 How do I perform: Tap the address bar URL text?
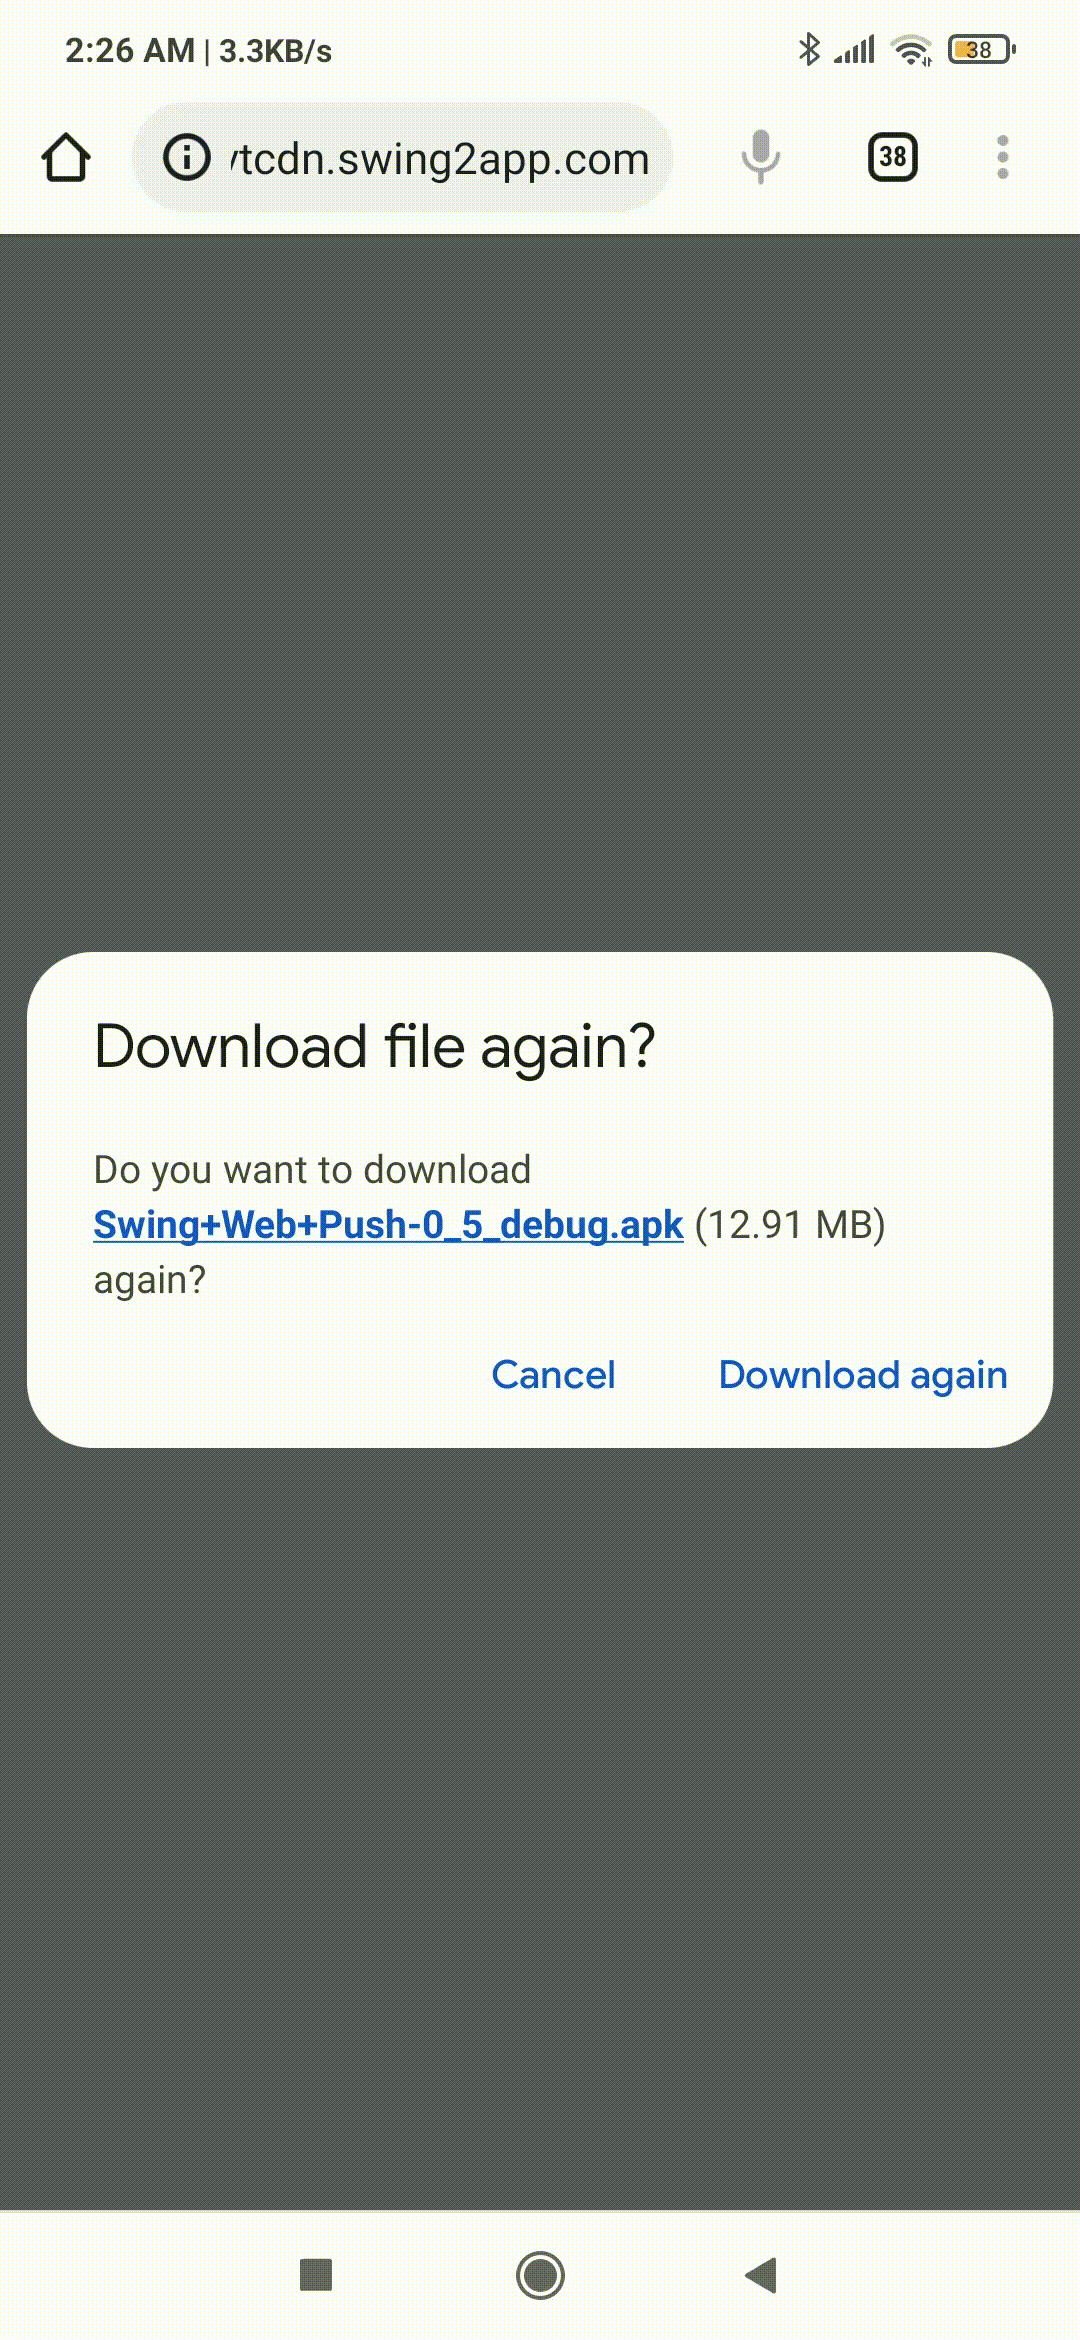440,159
